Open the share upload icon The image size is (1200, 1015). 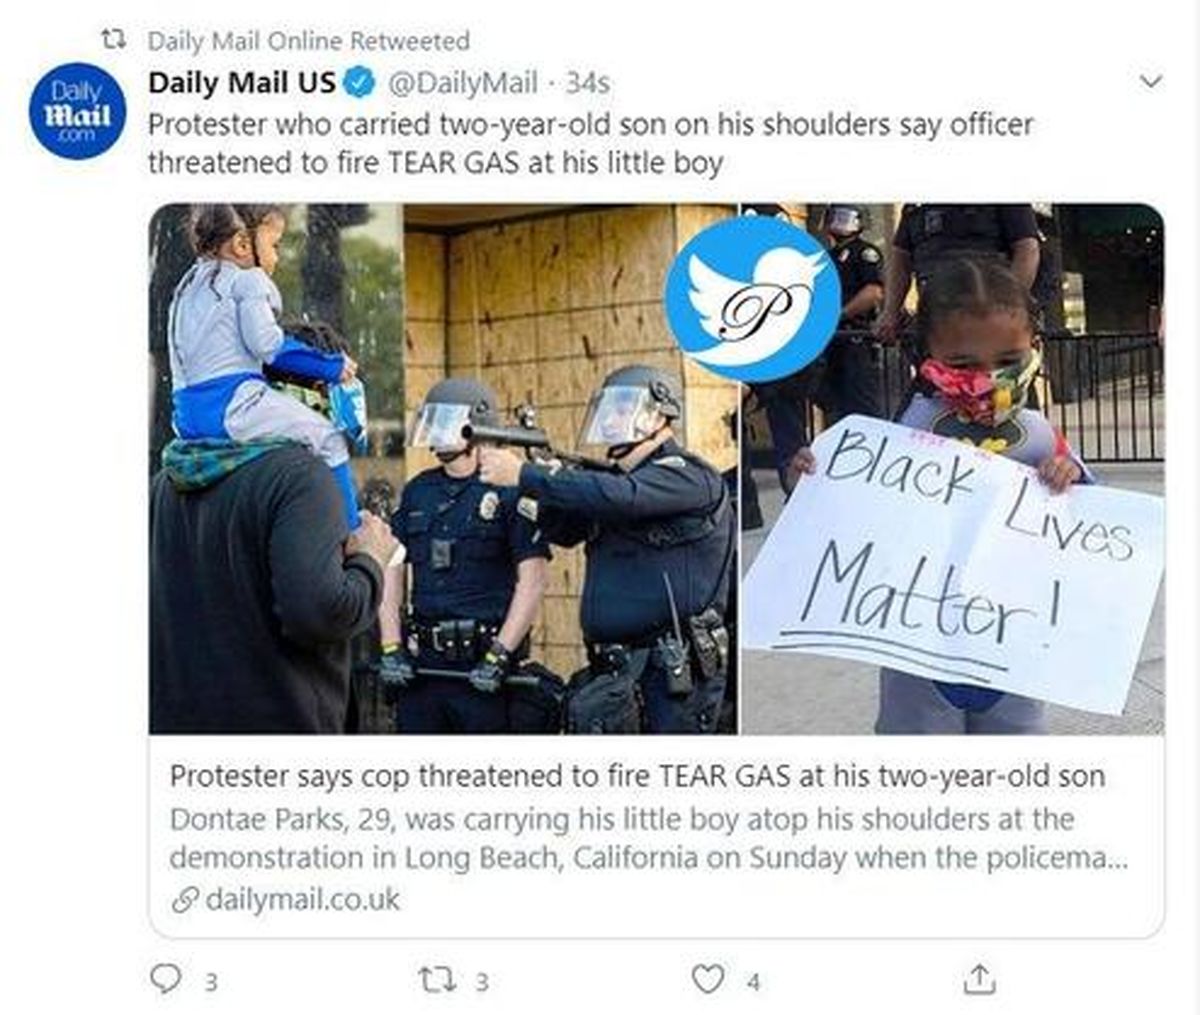[x=979, y=978]
